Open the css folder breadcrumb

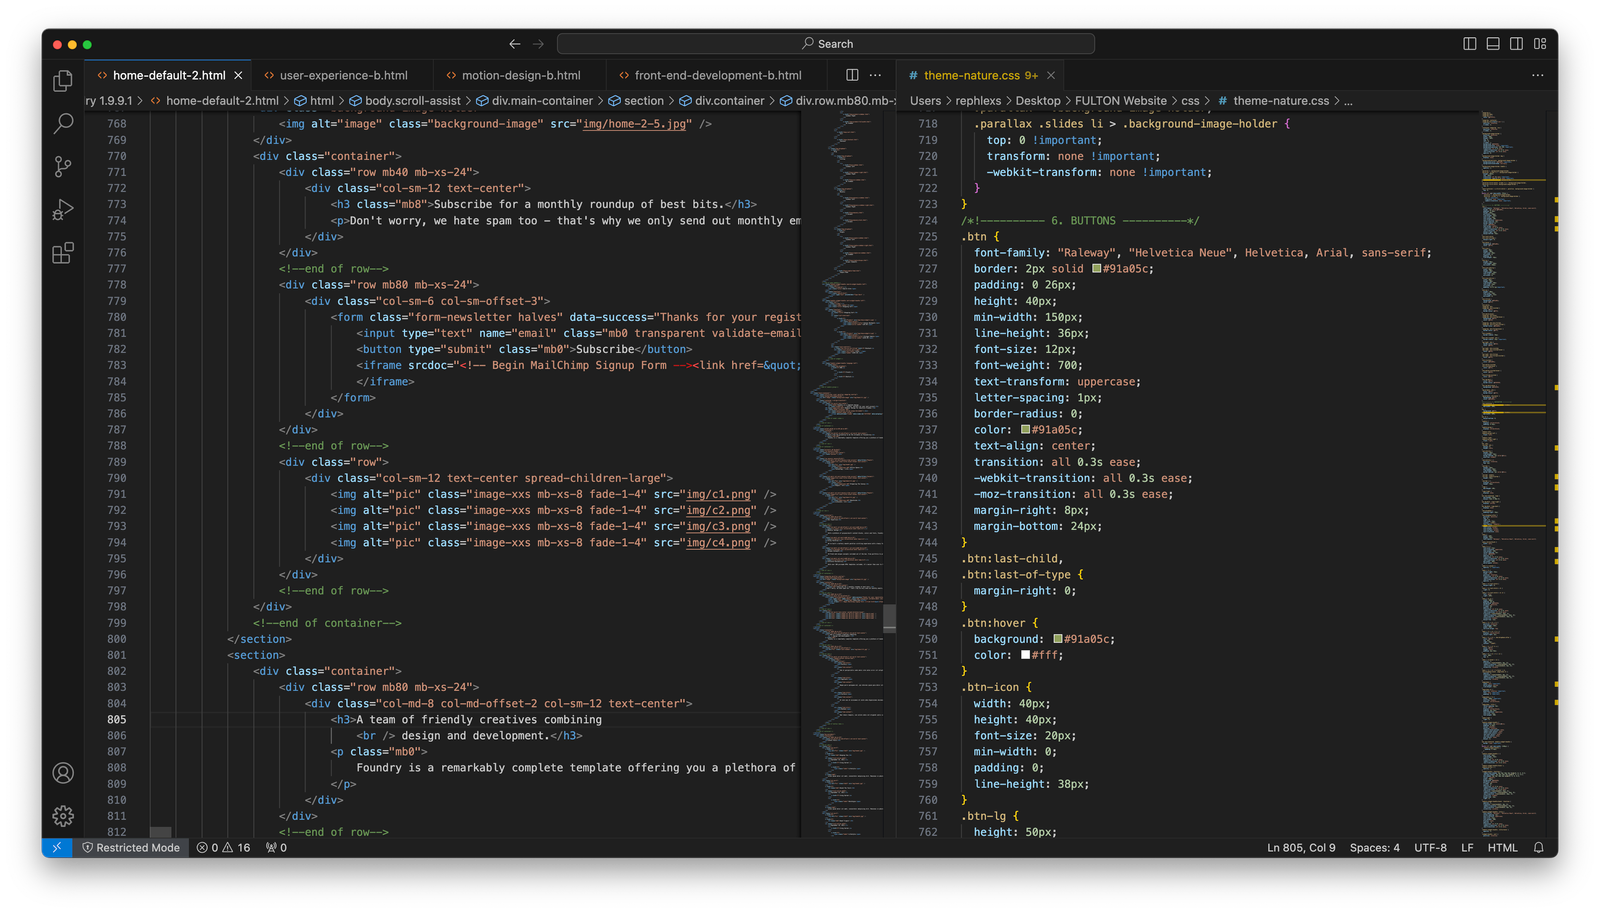pyautogui.click(x=1190, y=100)
